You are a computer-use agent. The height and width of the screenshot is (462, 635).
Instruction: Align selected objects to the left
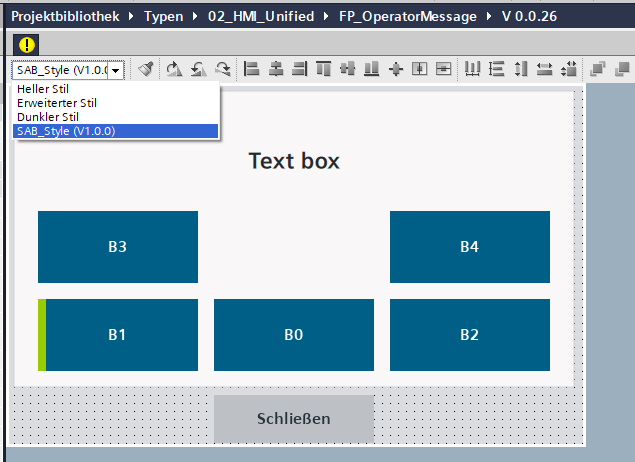pos(251,69)
